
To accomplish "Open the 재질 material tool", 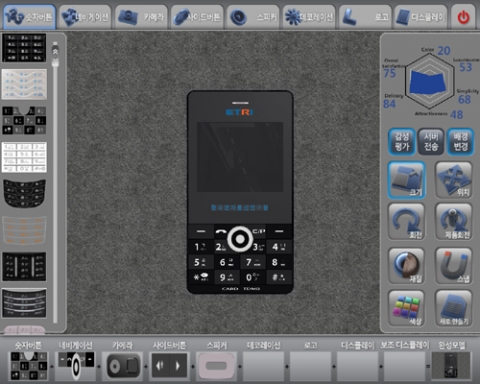I will [406, 266].
